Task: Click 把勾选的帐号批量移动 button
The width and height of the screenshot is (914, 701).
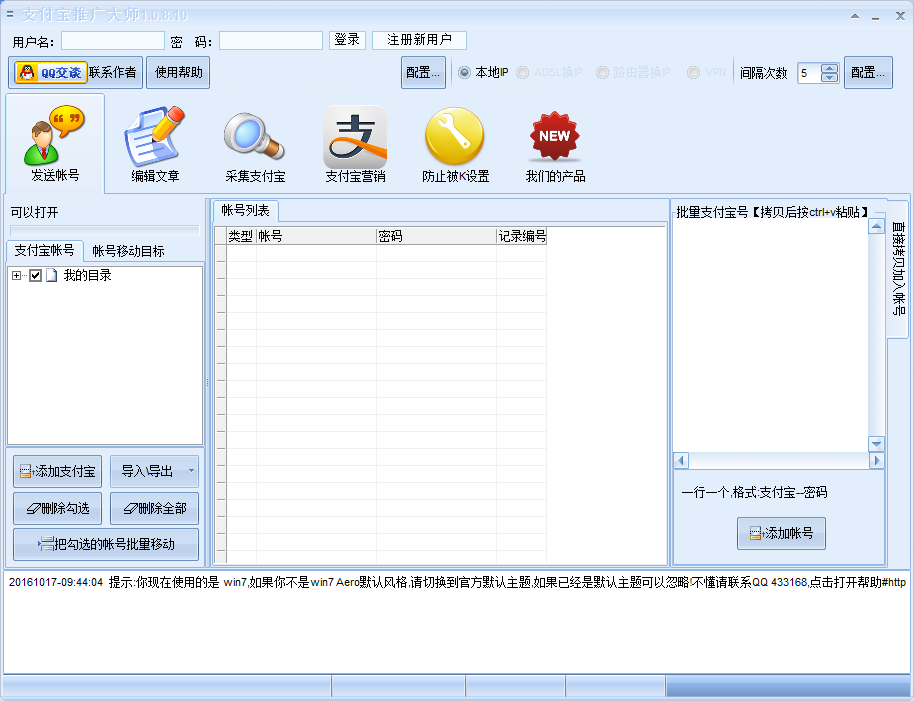Action: pos(106,544)
